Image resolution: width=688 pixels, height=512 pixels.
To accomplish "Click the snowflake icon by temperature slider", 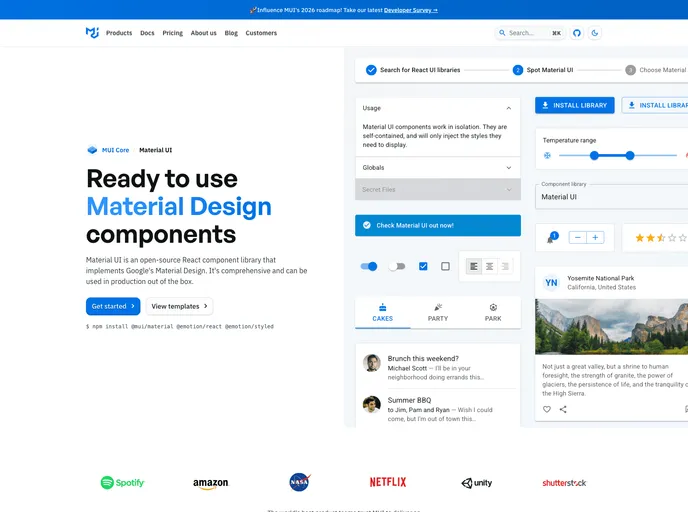I will [547, 155].
